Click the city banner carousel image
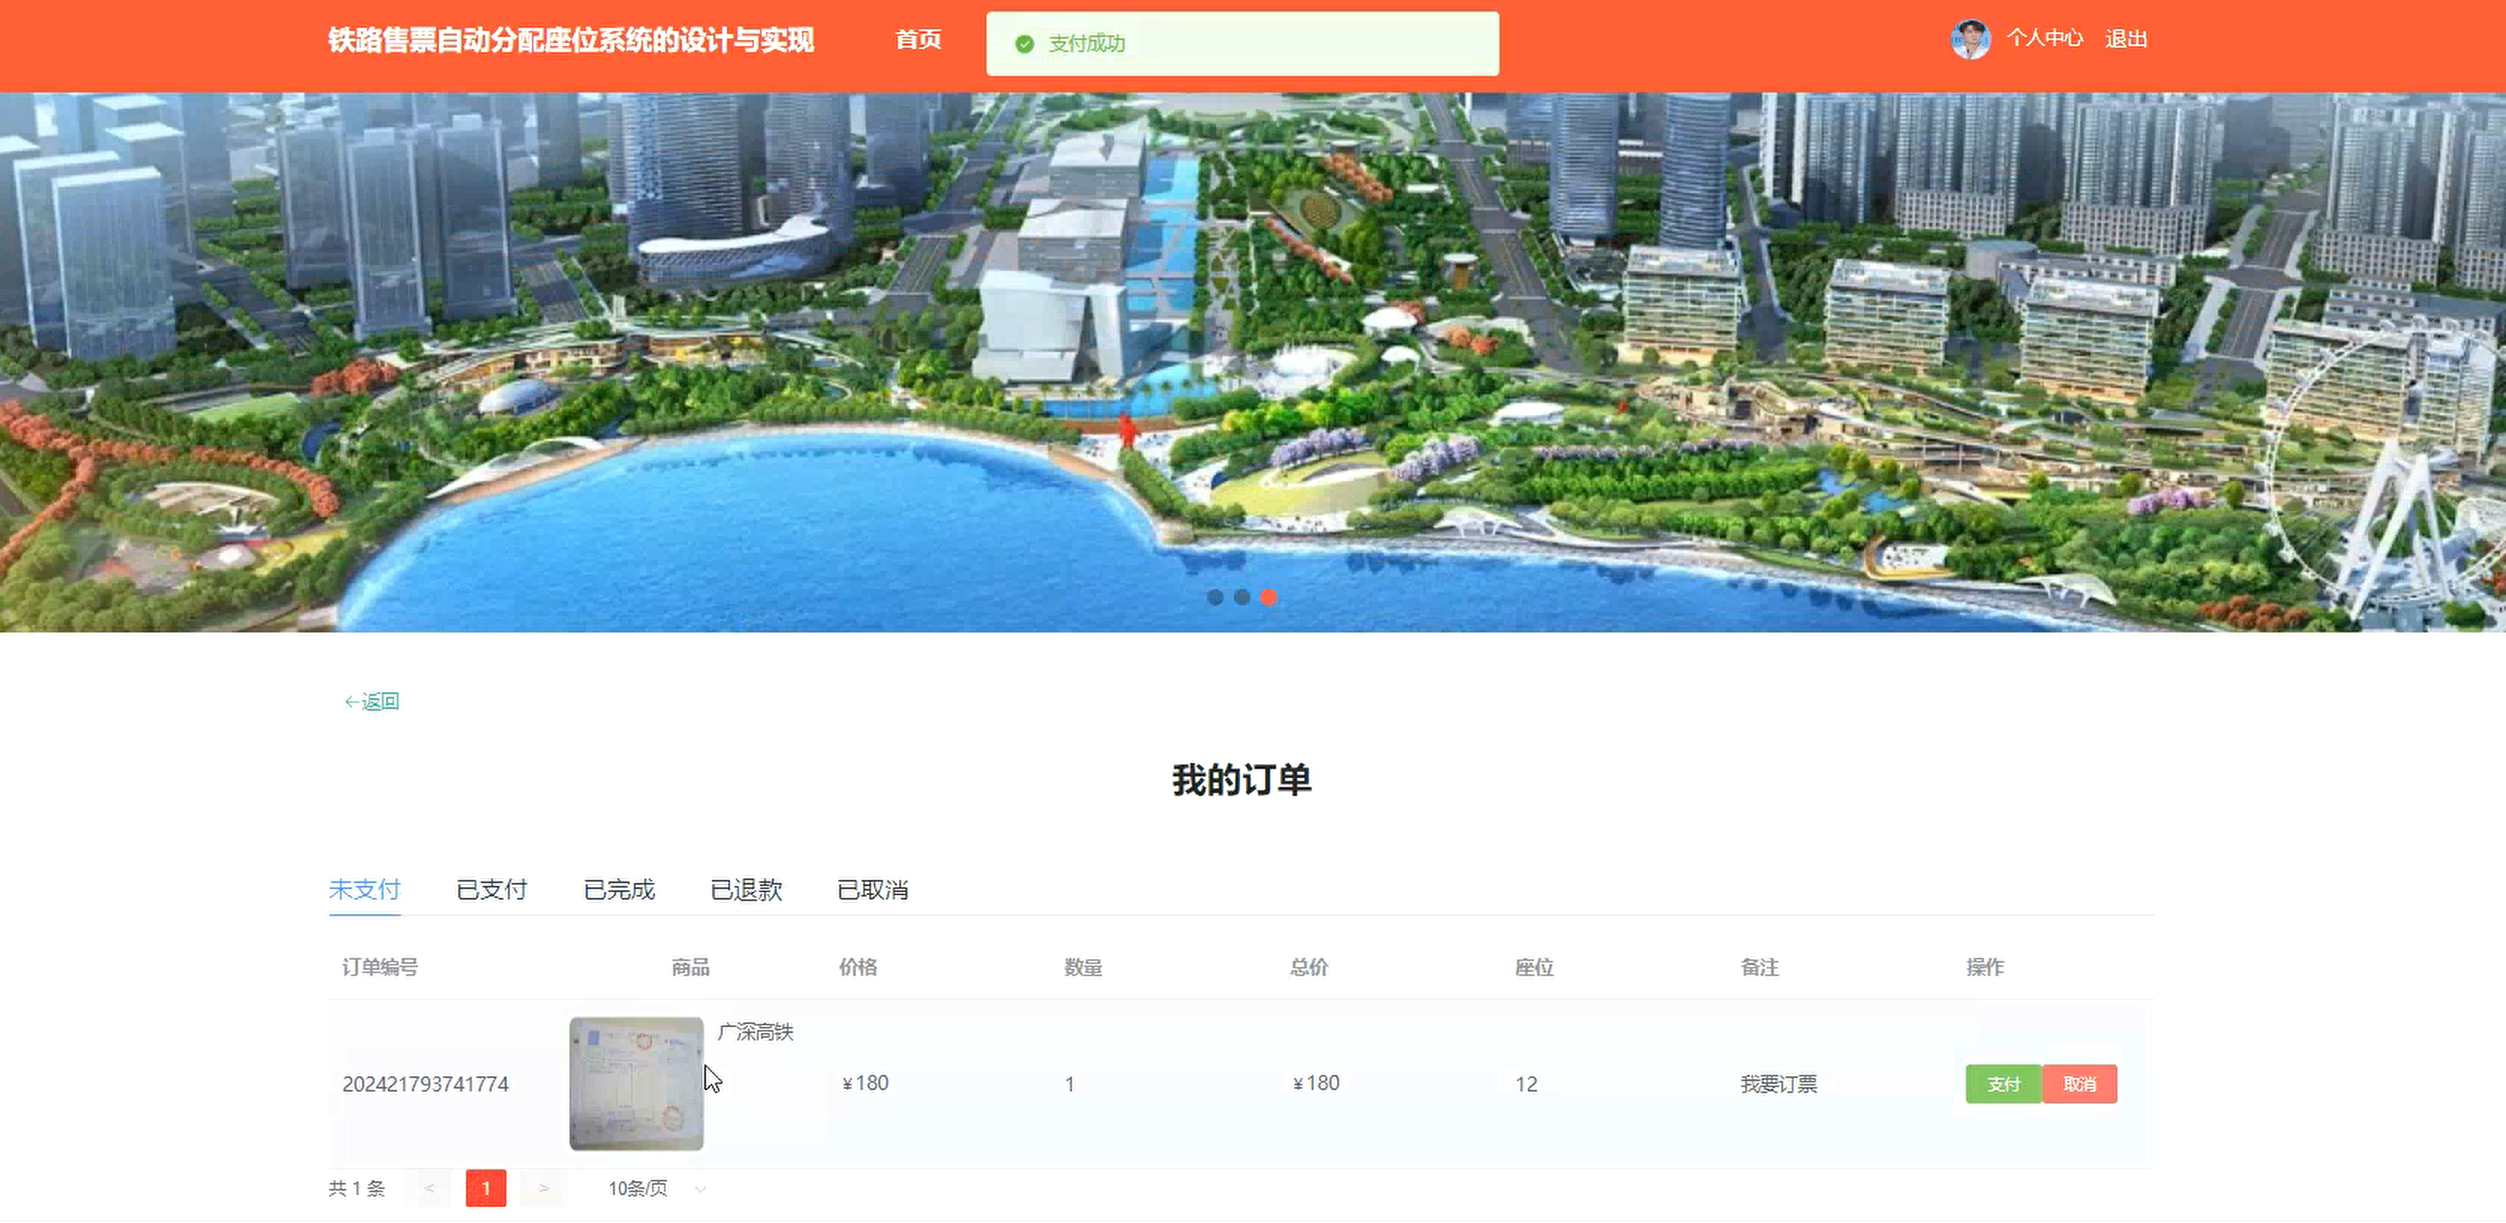The image size is (2506, 1223). coord(1253,362)
